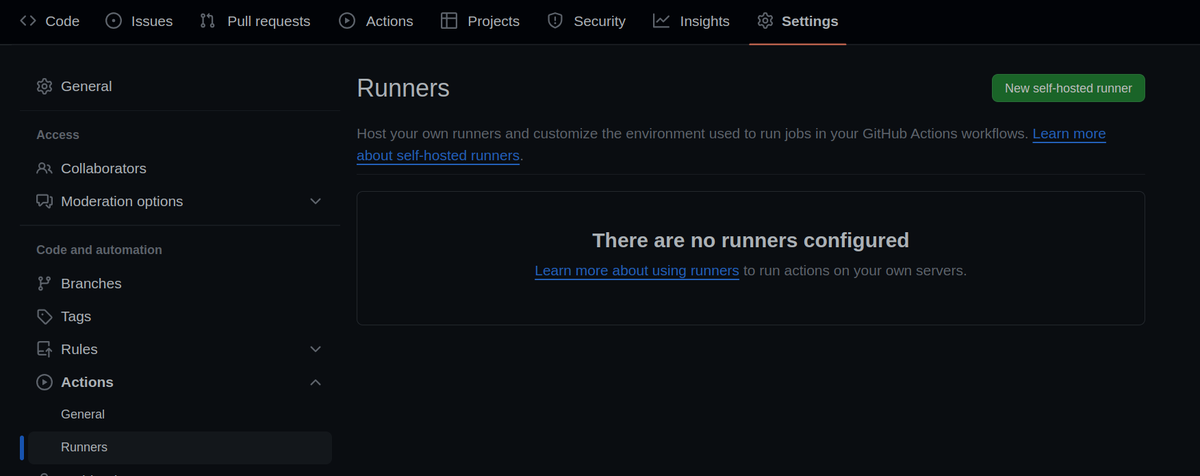Click the Issues circle-dot icon
This screenshot has height=476, width=1200.
click(x=113, y=21)
